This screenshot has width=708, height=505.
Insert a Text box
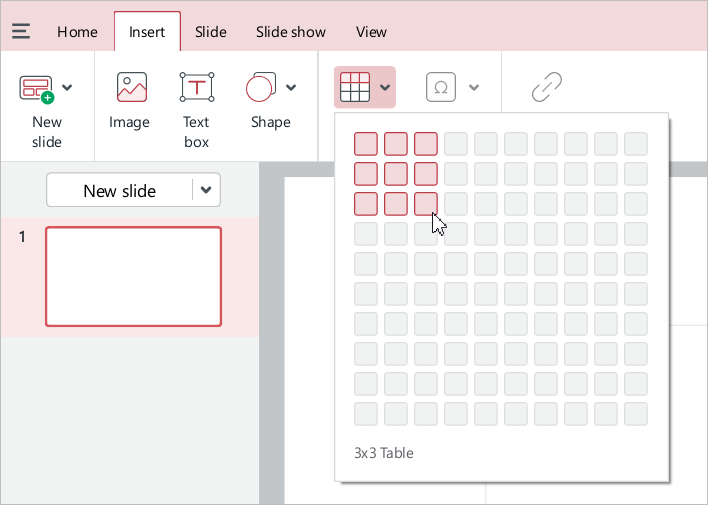(196, 88)
